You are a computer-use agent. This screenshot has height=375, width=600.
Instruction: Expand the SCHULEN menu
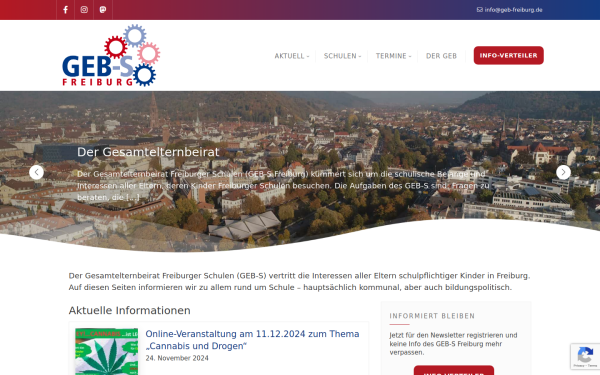342,56
